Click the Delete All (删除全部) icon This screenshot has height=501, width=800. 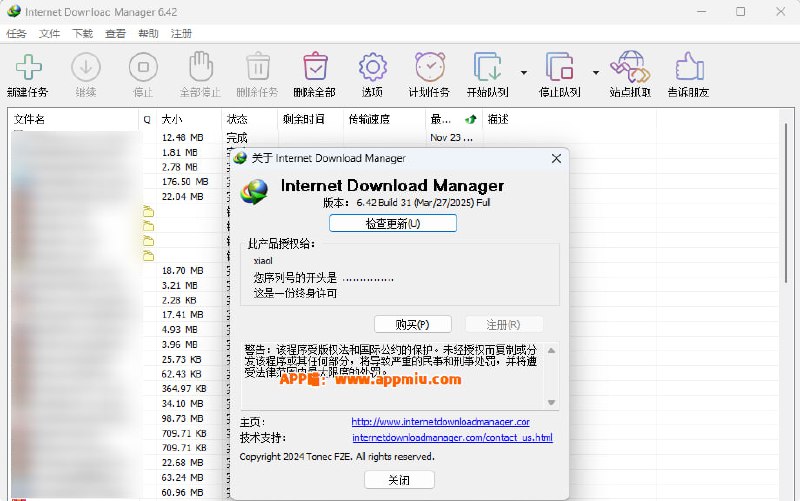click(x=315, y=67)
